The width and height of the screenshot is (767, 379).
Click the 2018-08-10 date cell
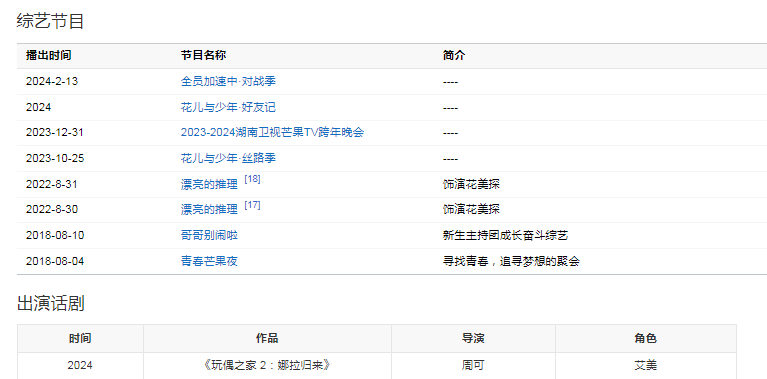point(55,235)
